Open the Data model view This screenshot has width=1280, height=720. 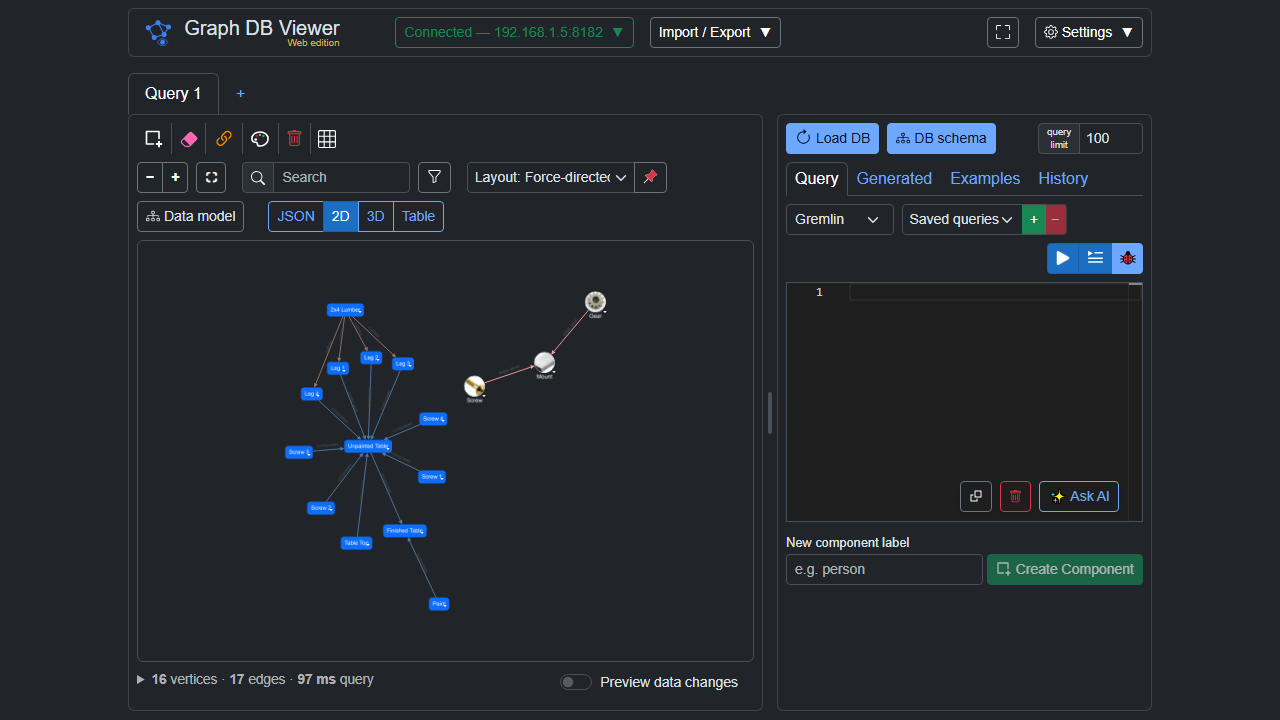(x=190, y=216)
